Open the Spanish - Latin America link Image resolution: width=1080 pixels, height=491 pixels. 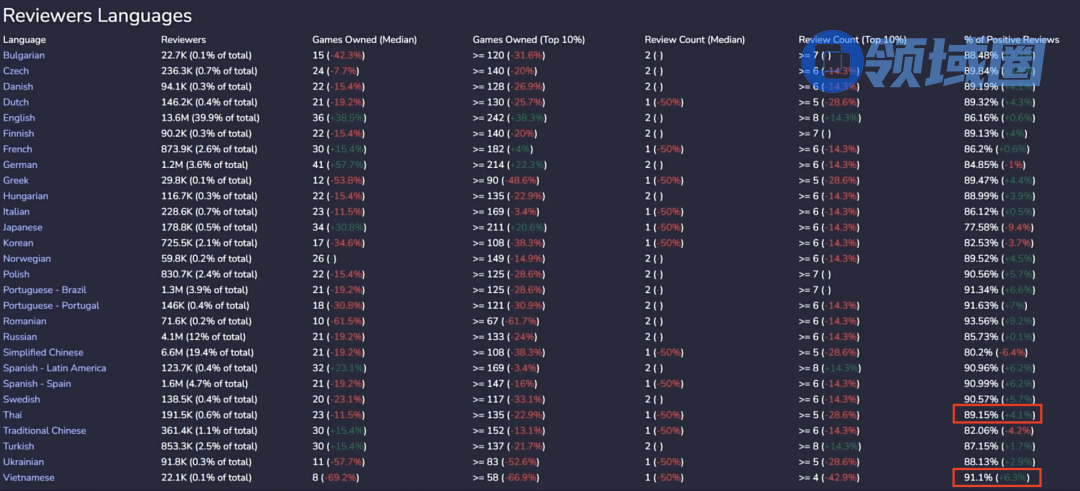coord(54,368)
